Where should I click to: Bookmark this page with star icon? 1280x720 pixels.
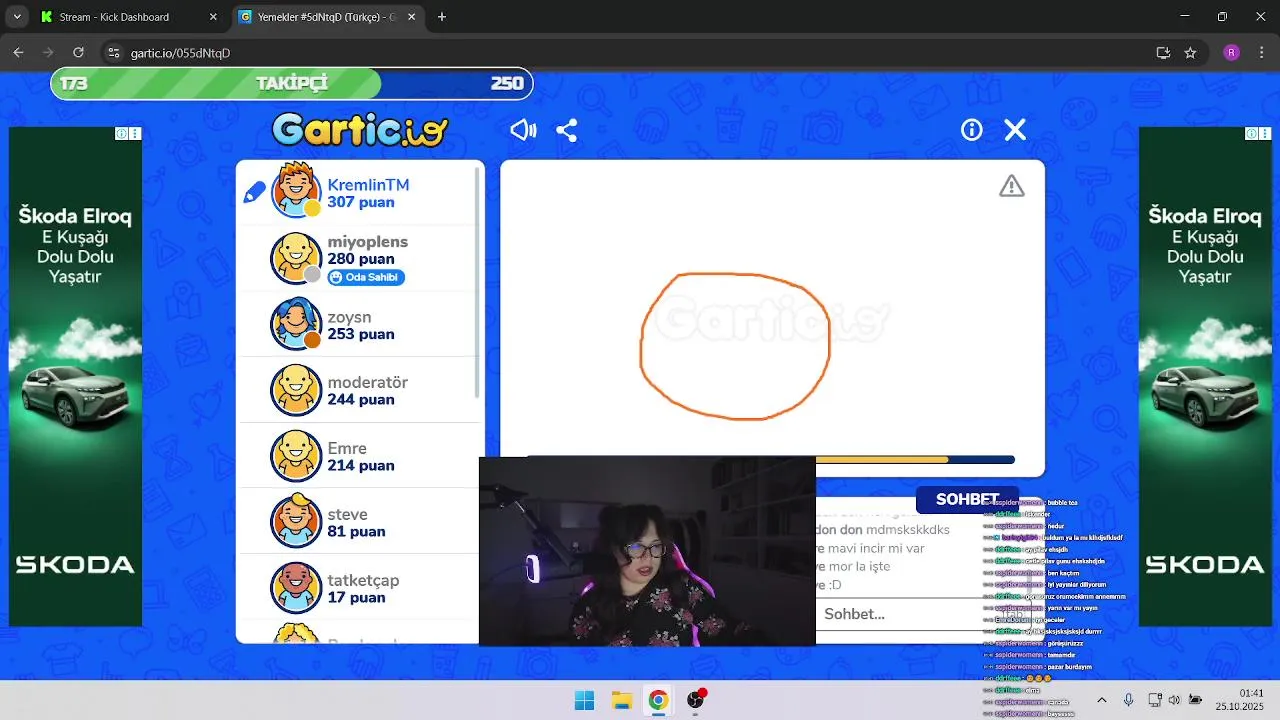1190,52
